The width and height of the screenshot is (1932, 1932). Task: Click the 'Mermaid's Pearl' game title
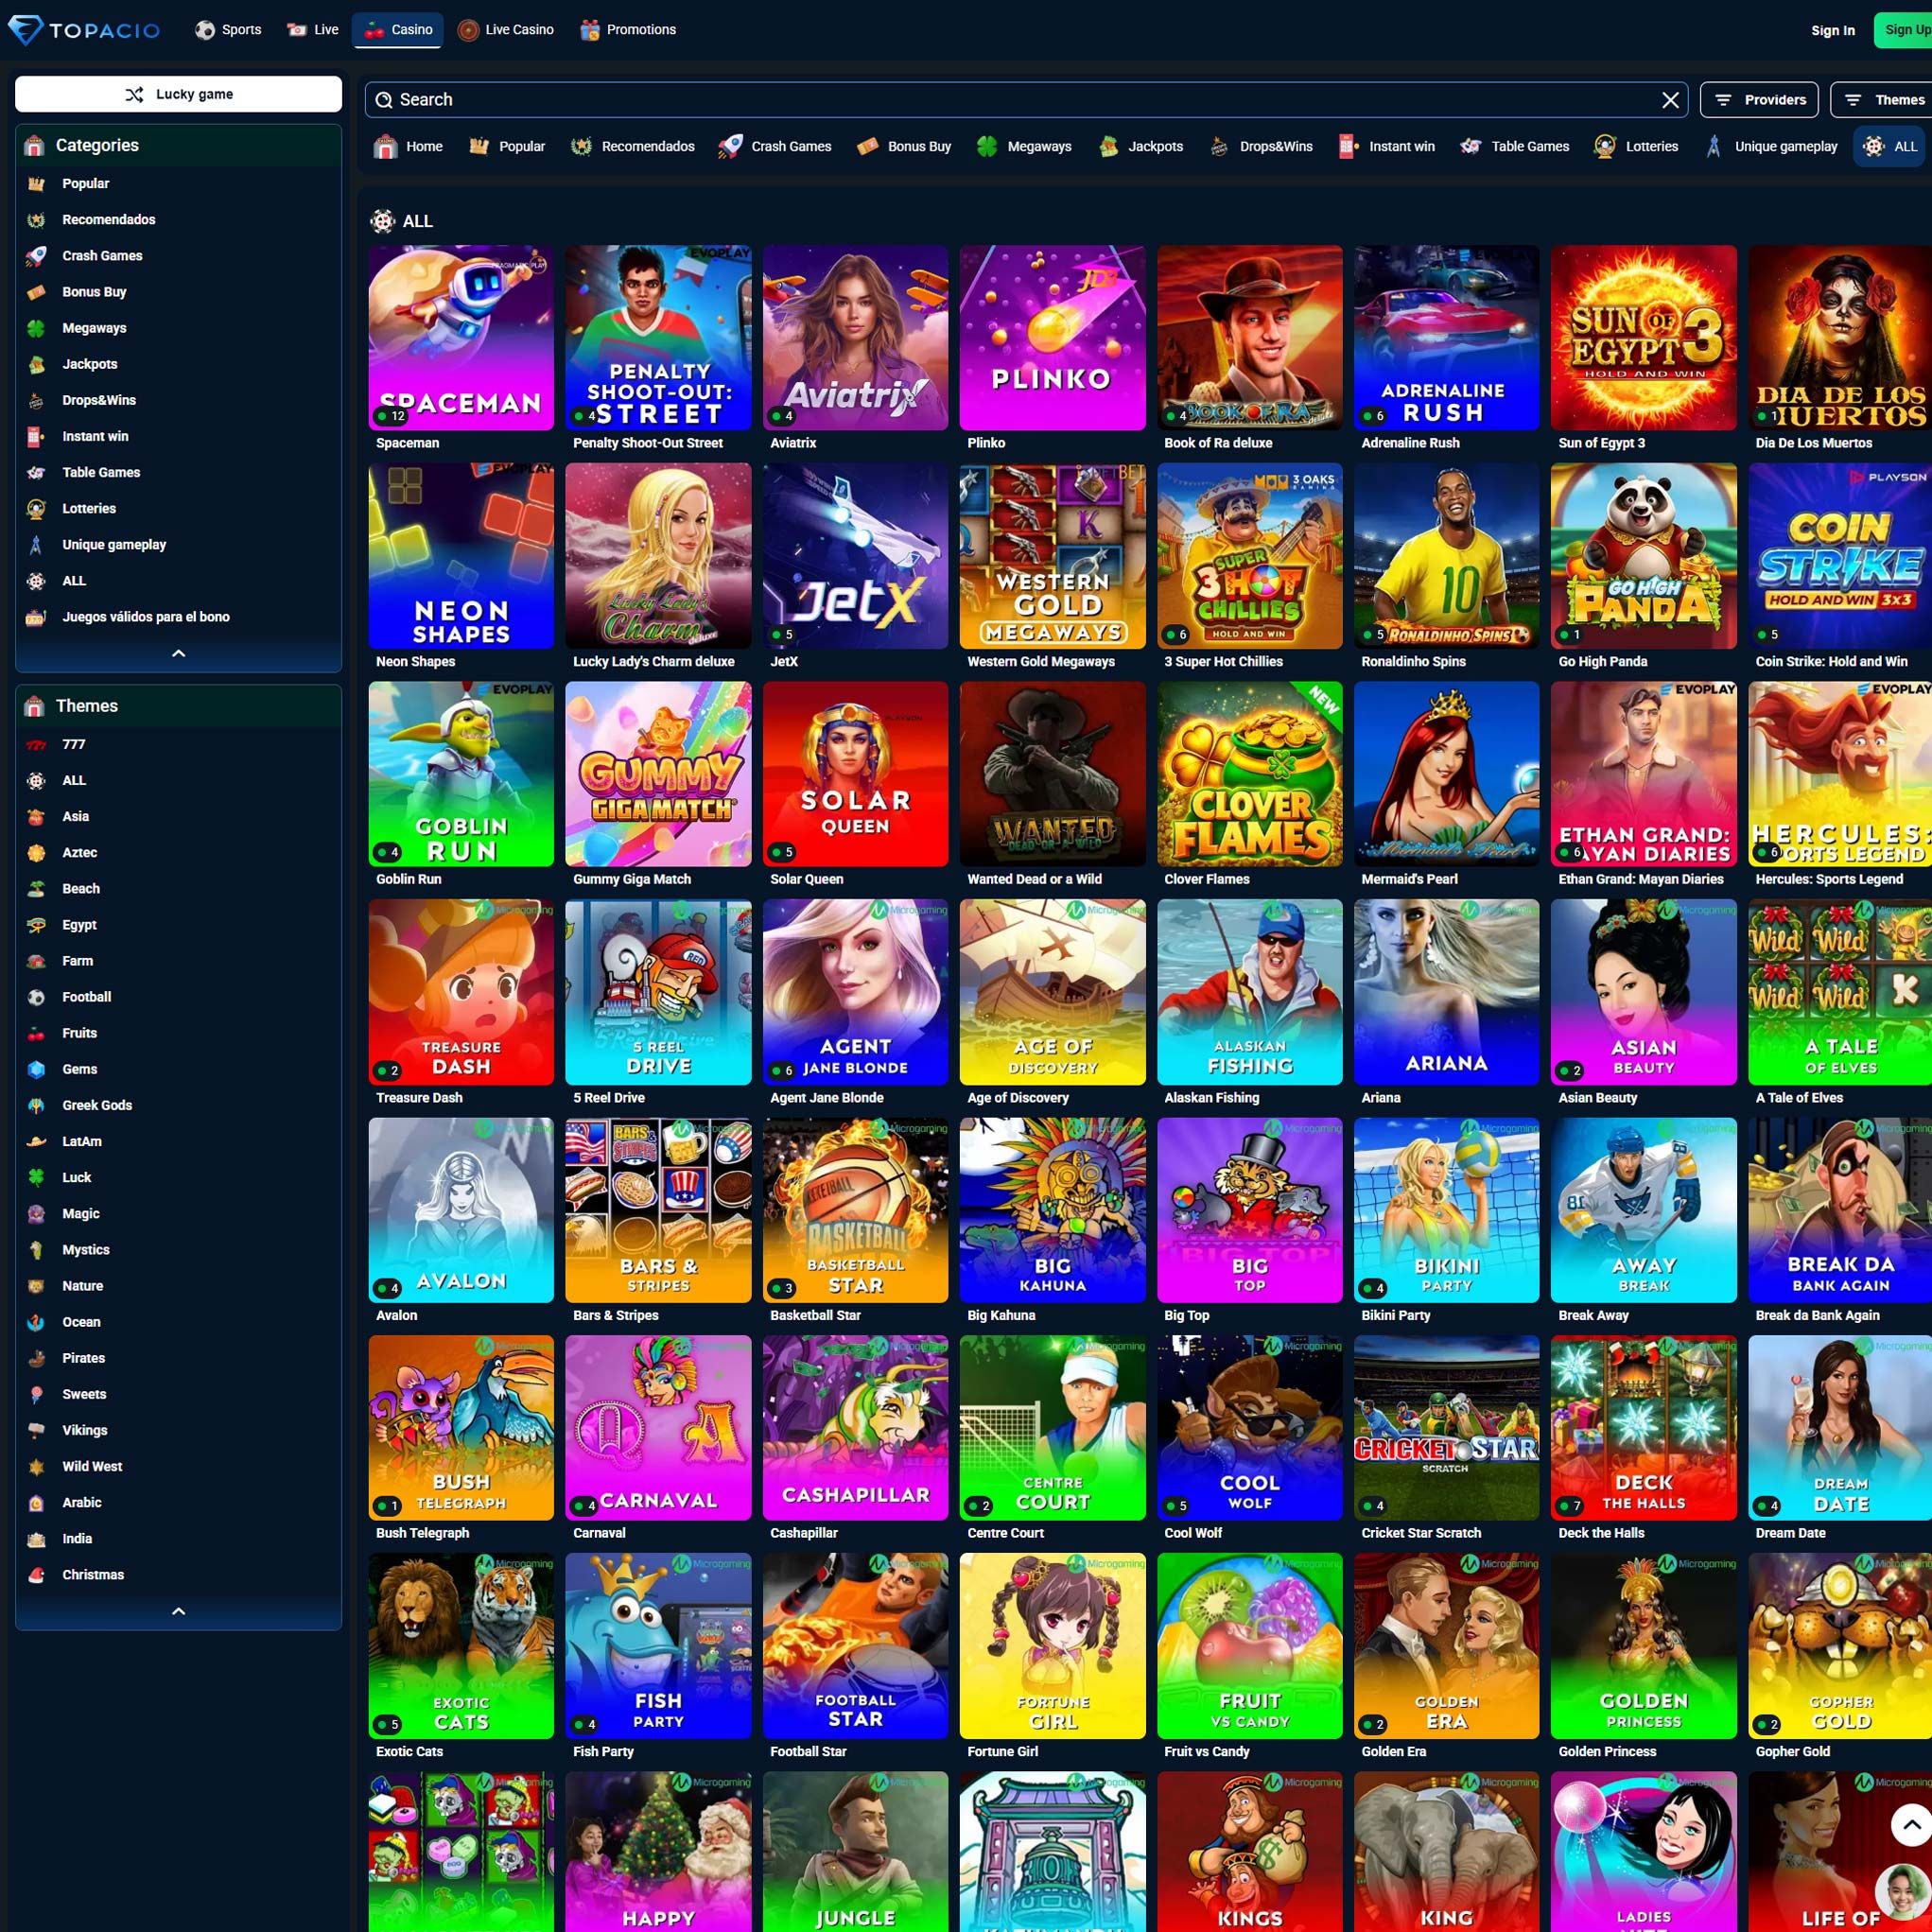1409,879
